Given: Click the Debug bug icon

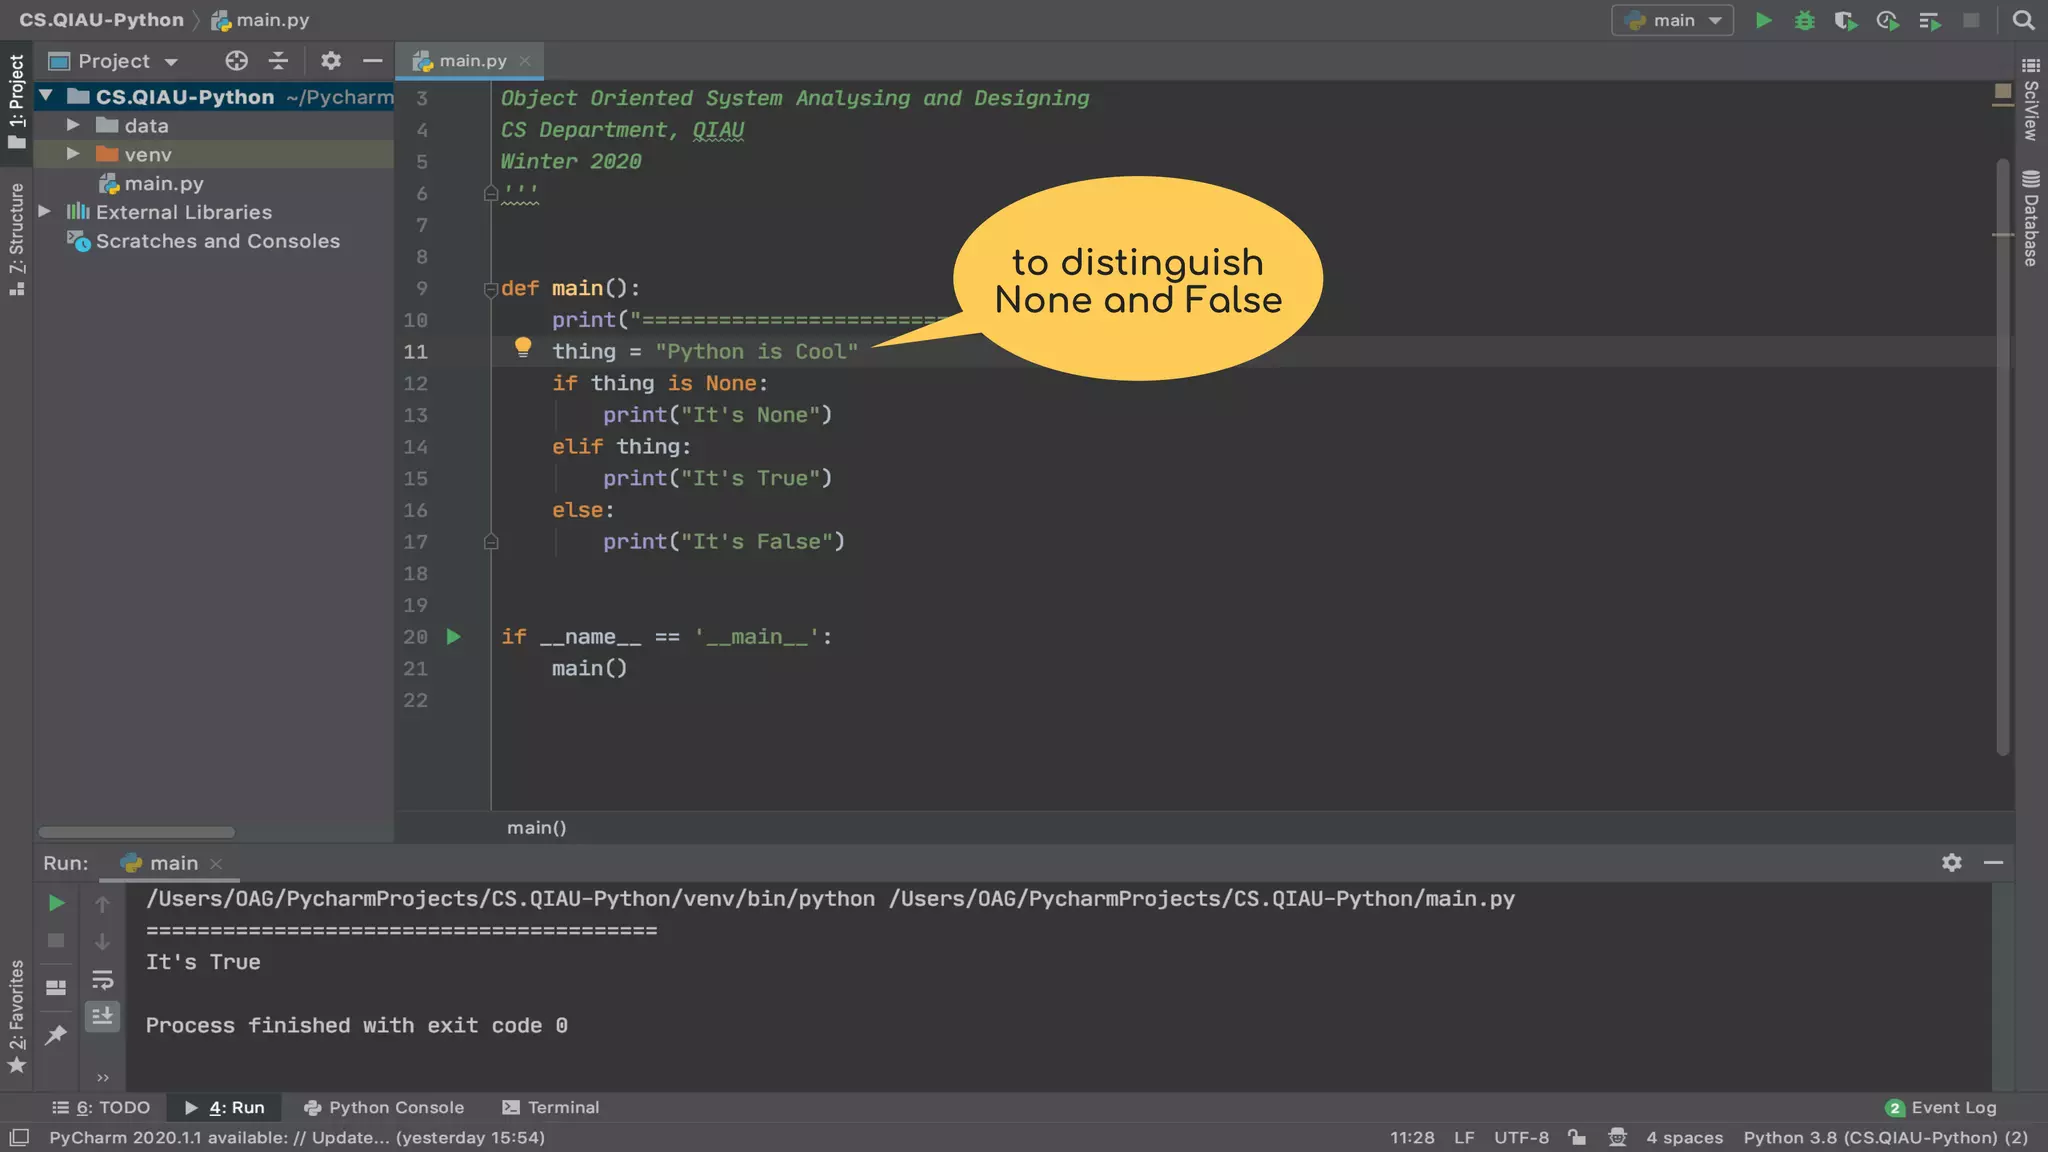Looking at the screenshot, I should coord(1804,20).
